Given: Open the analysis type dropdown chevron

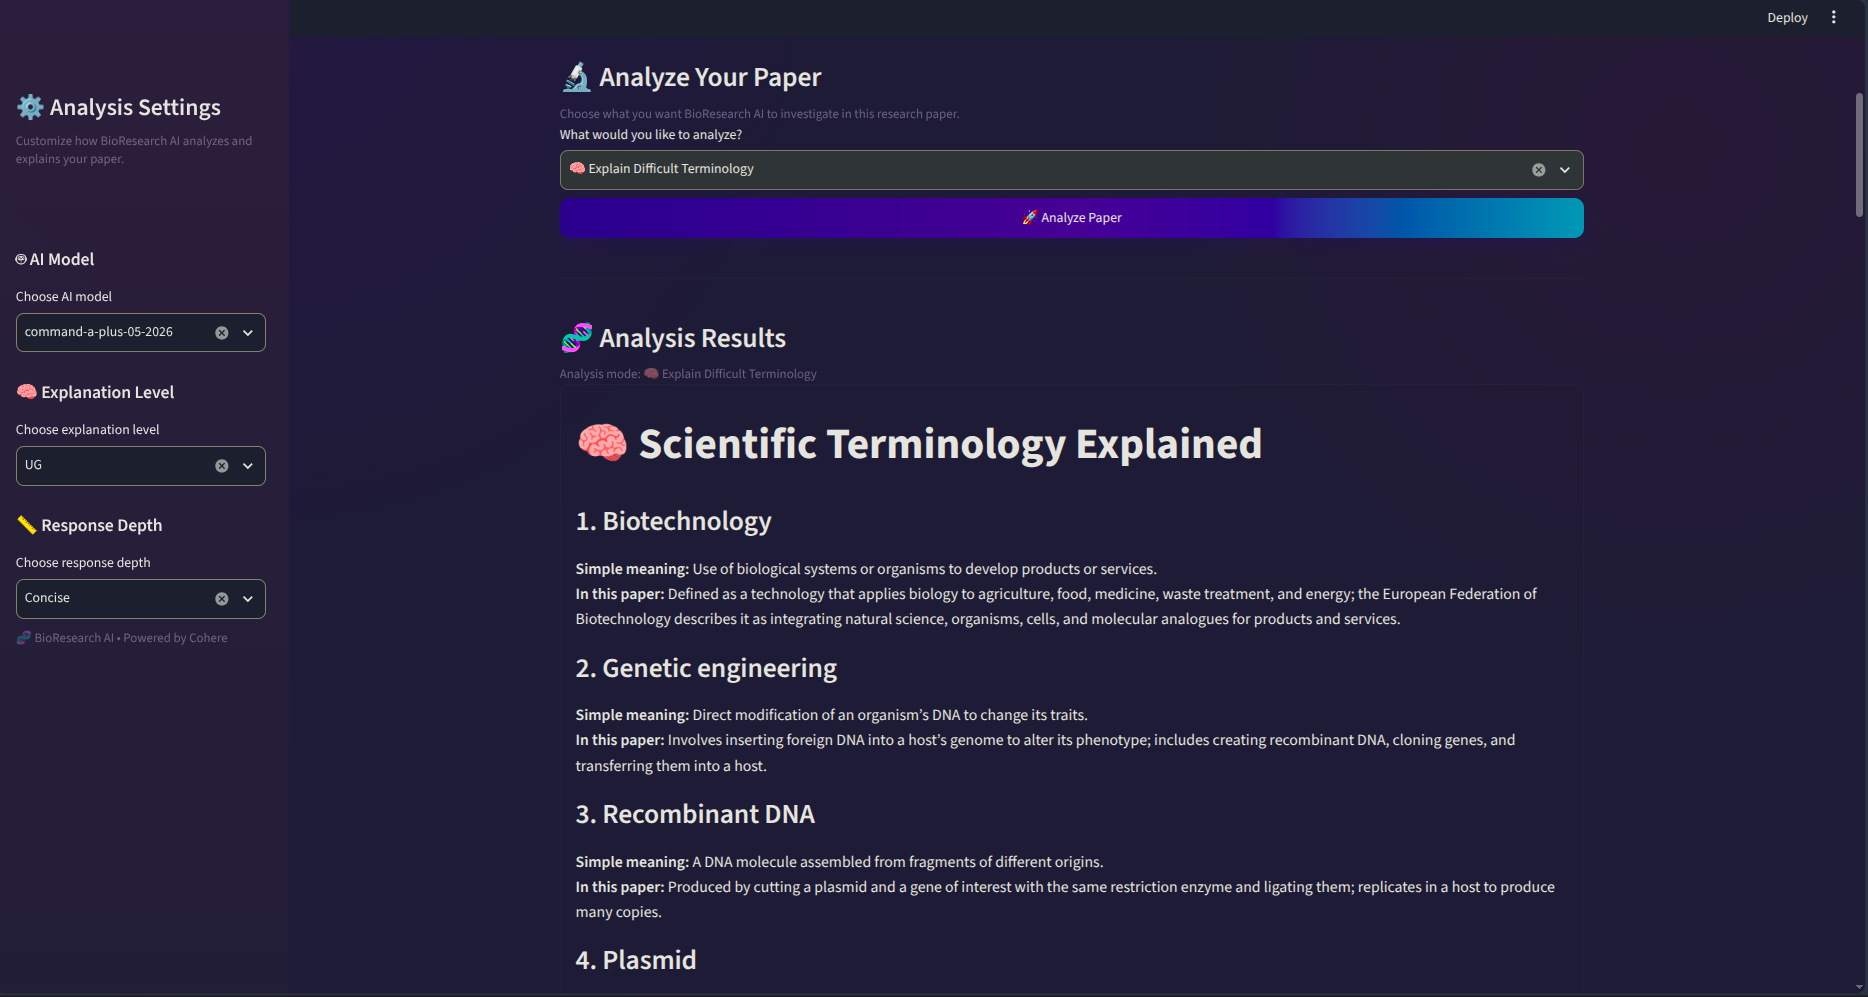Looking at the screenshot, I should click(x=1565, y=170).
